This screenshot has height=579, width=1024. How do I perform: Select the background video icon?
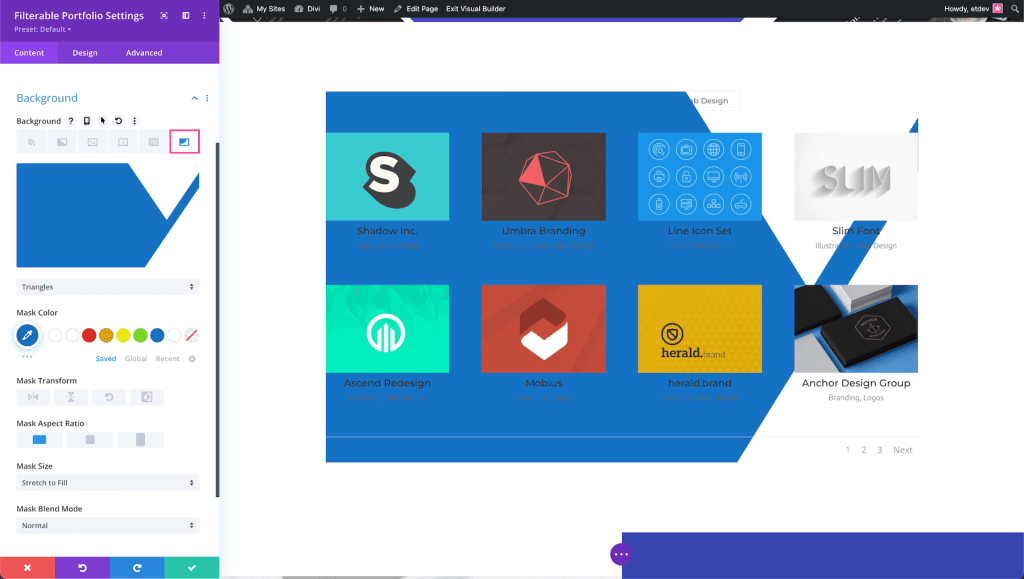point(121,141)
